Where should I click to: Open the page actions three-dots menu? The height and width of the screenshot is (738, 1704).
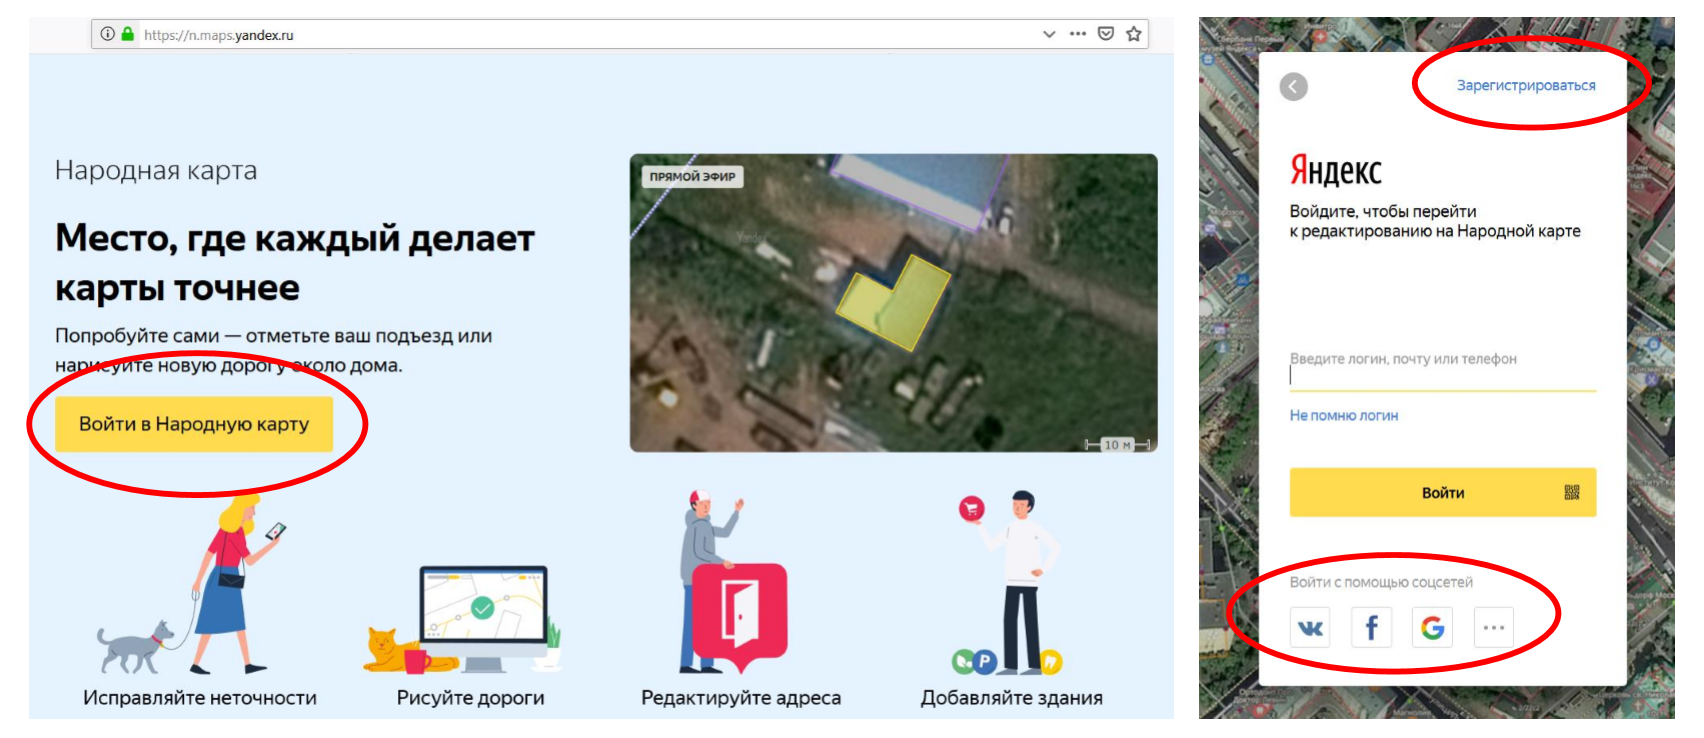point(1077,34)
